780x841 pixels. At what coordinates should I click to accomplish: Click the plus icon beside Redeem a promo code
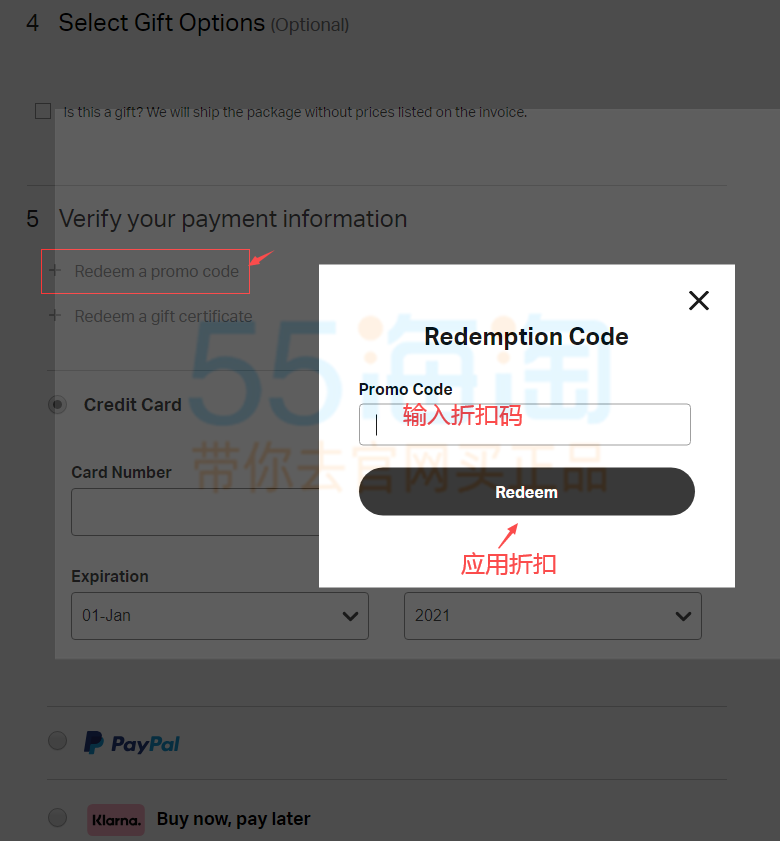pos(55,270)
